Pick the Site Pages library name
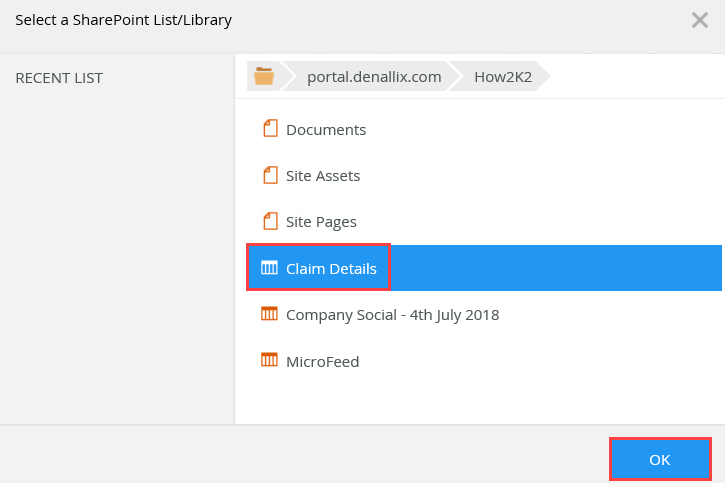 [x=321, y=221]
